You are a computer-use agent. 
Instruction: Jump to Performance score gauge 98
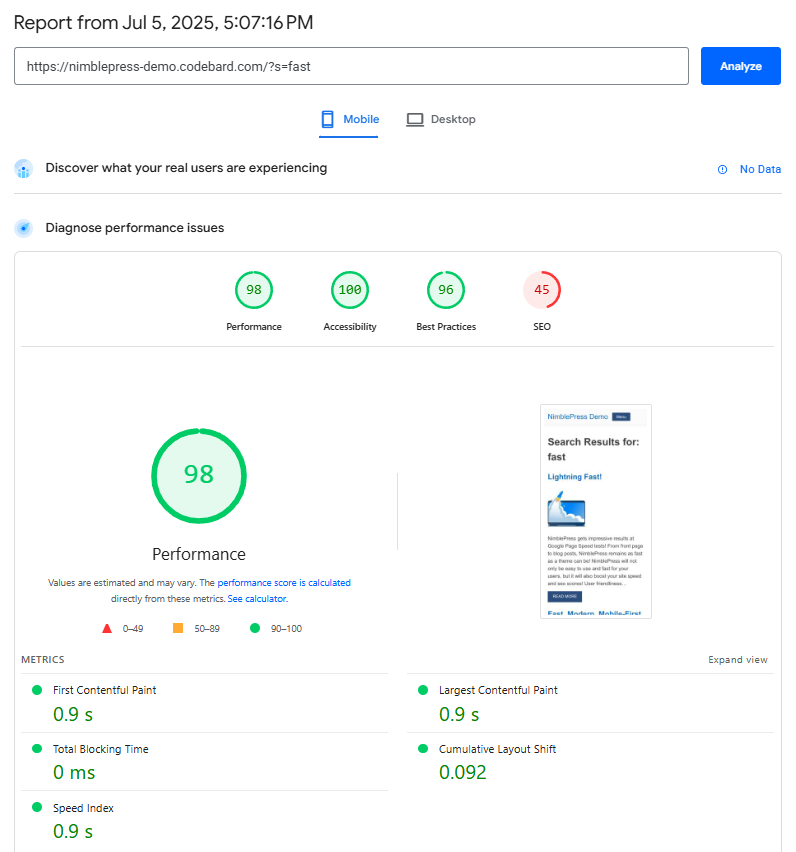(x=254, y=290)
